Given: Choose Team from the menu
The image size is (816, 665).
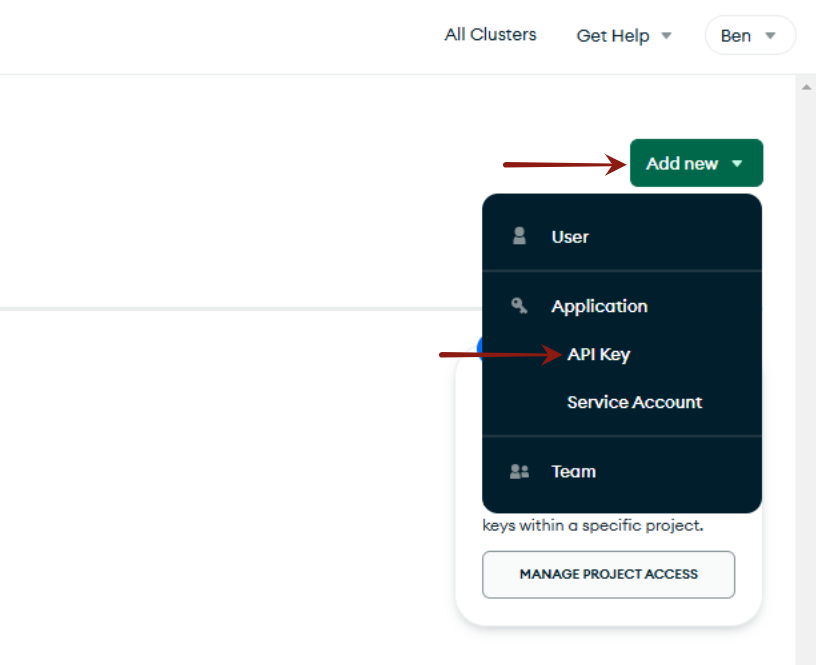Looking at the screenshot, I should [x=622, y=471].
